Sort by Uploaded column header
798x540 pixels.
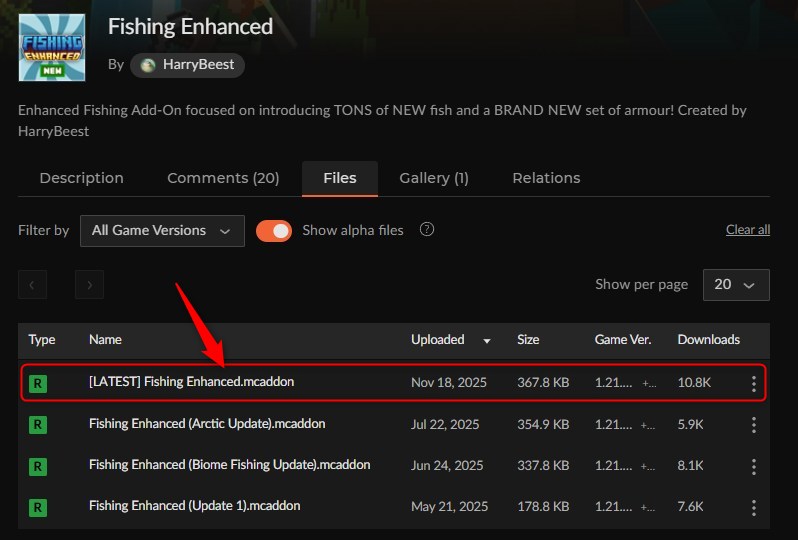point(438,339)
